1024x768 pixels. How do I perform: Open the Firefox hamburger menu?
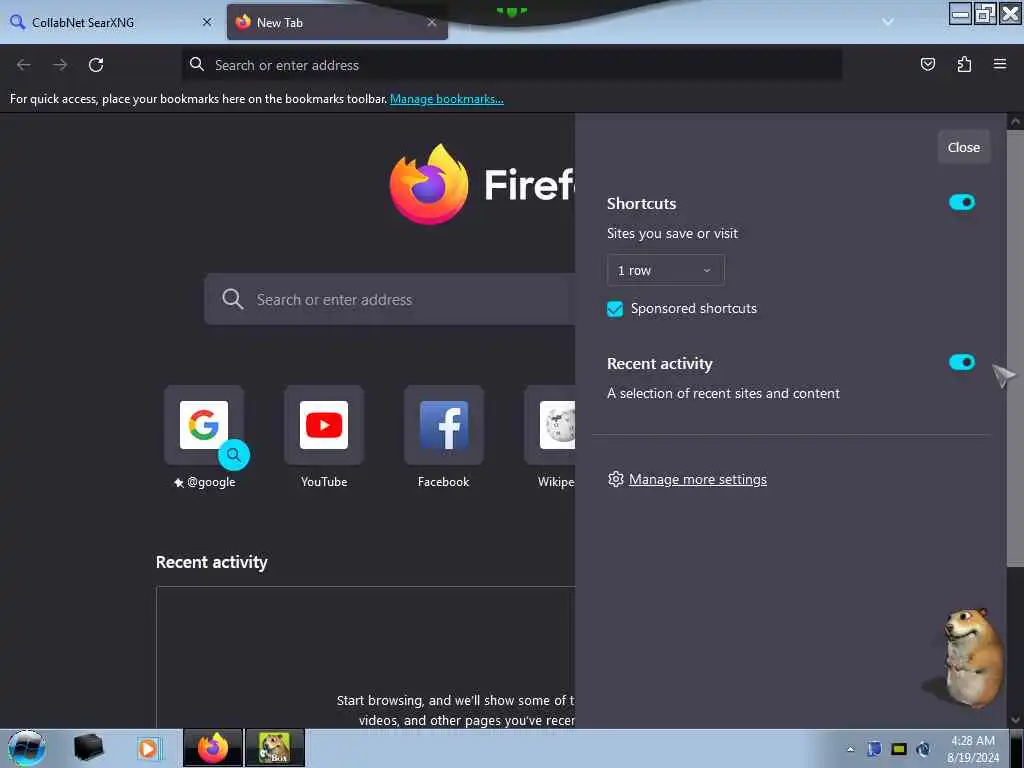coord(1000,64)
